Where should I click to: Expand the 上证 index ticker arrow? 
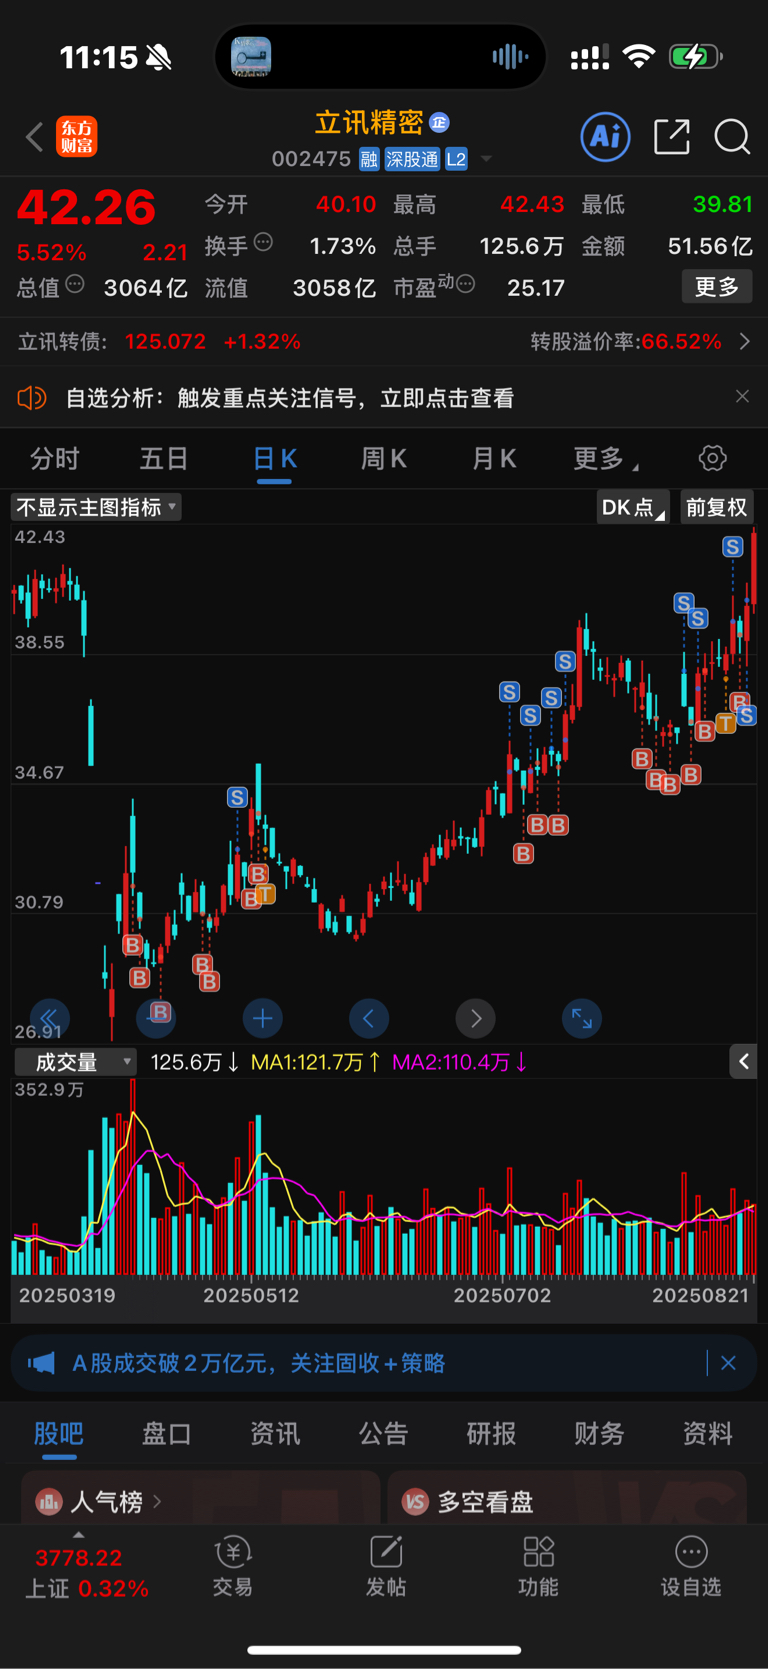pos(79,1535)
